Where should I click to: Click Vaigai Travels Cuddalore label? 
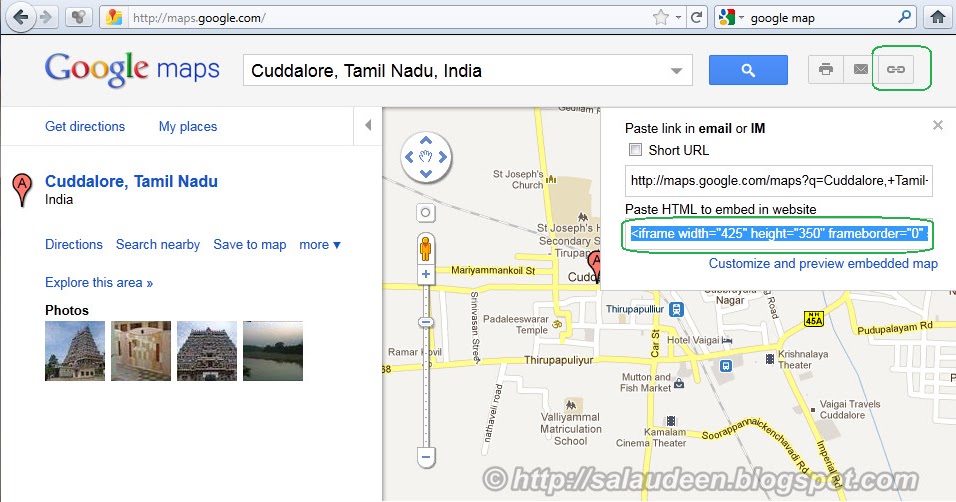coord(850,409)
